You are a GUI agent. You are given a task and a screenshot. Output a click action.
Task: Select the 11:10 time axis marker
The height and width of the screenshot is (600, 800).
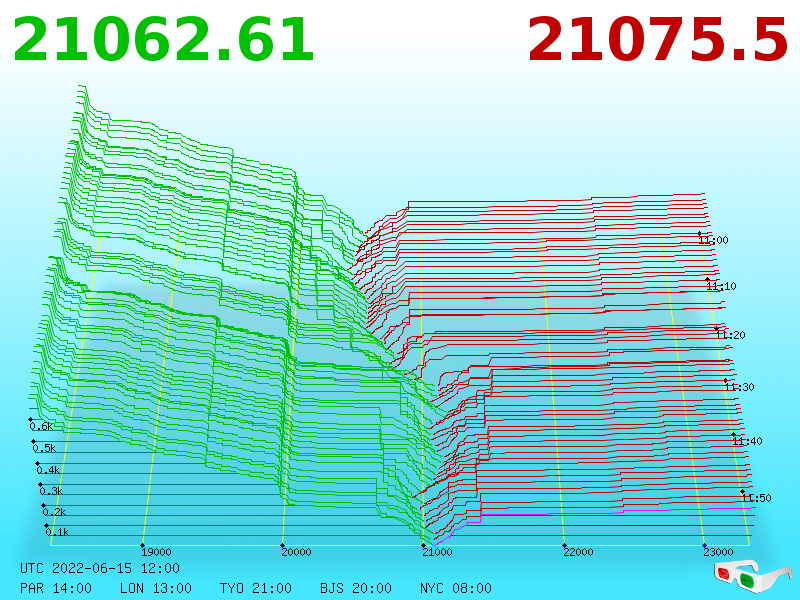pyautogui.click(x=721, y=286)
